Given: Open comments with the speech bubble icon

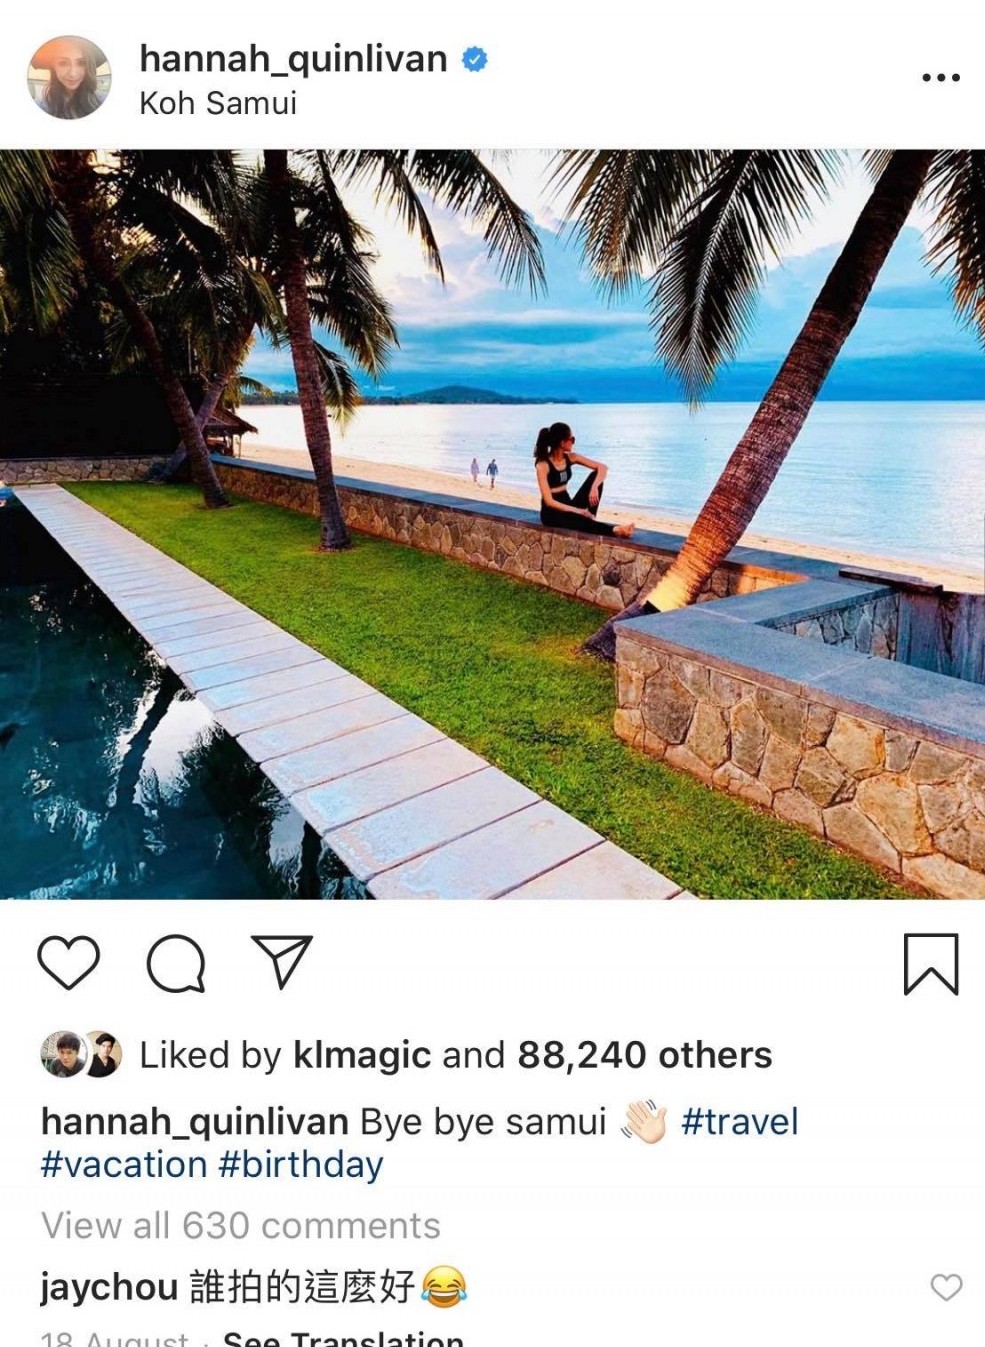Looking at the screenshot, I should (176, 963).
